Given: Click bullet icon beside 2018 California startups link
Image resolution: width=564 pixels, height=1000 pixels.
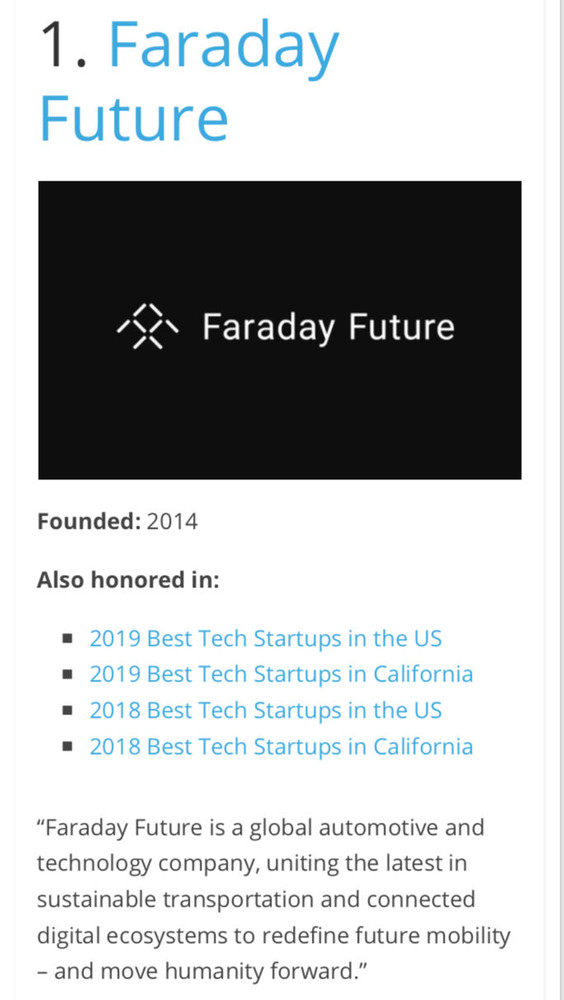Looking at the screenshot, I should pyautogui.click(x=68, y=746).
